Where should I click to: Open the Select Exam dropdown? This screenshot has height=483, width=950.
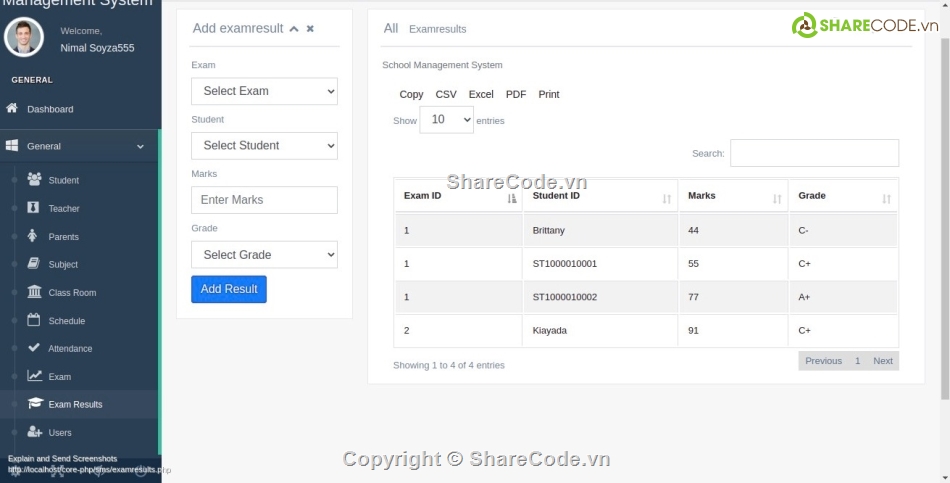(x=264, y=91)
